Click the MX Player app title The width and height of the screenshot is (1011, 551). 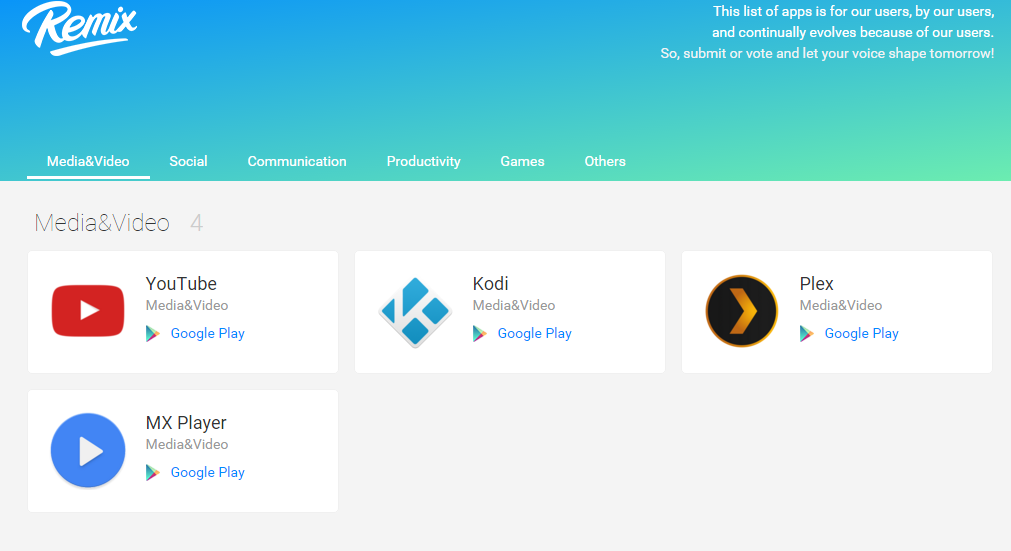pyautogui.click(x=186, y=423)
